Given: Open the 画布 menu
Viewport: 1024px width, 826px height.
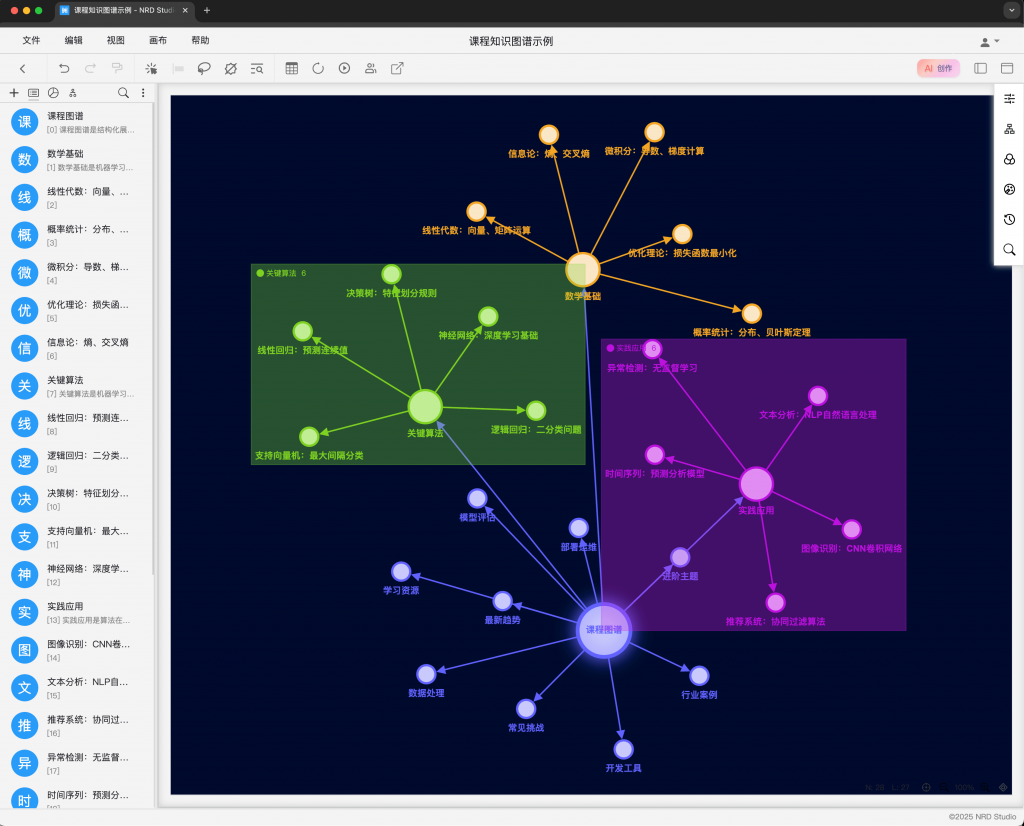Looking at the screenshot, I should click(158, 41).
